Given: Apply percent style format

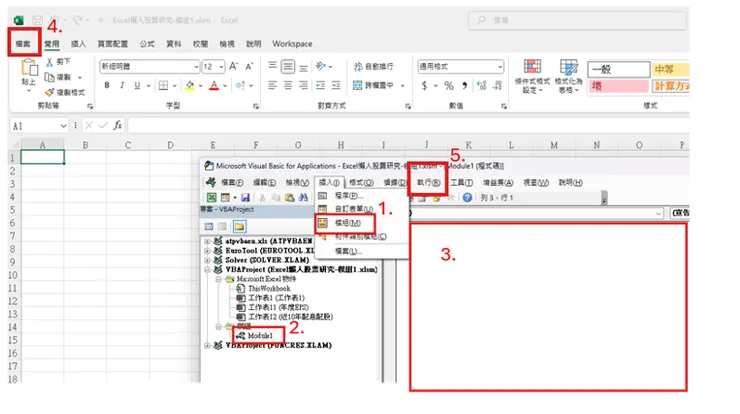Looking at the screenshot, I should pos(449,85).
